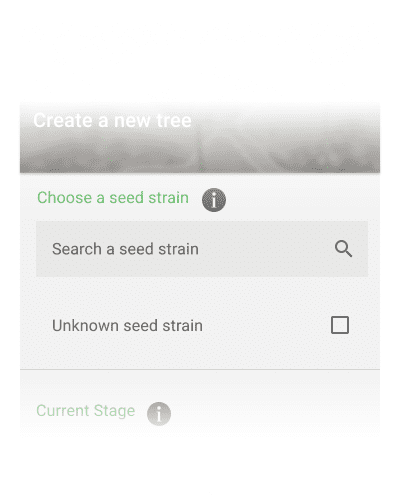Click the Search a seed strain placeholder text

pyautogui.click(x=125, y=249)
